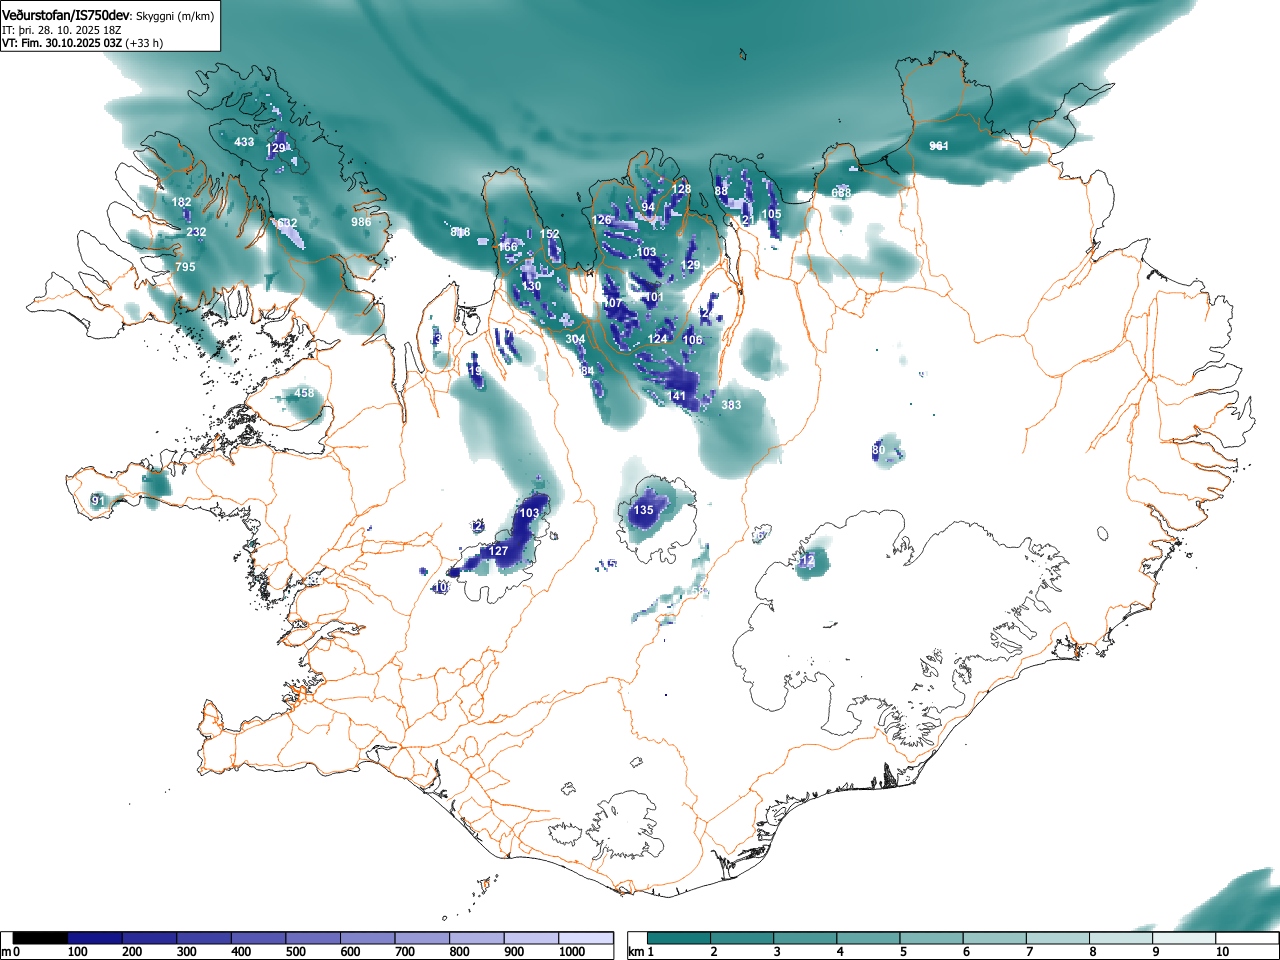Click the legend swatch between 900 and 1000 m
This screenshot has width=1280, height=960.
(x=532, y=938)
